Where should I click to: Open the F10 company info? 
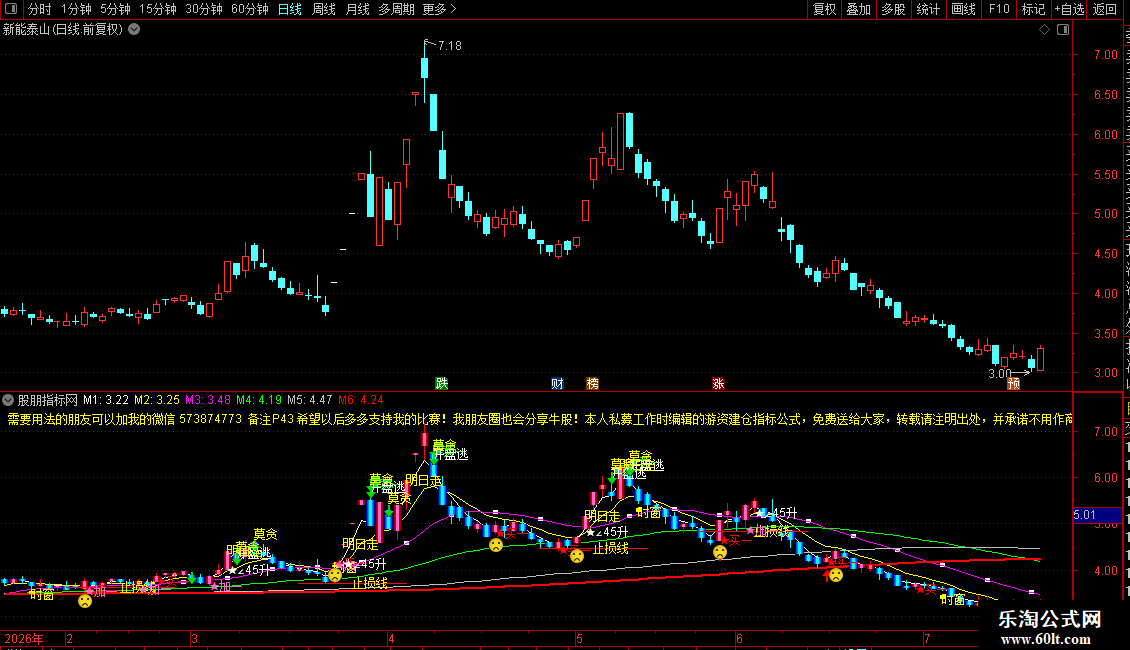(x=998, y=9)
